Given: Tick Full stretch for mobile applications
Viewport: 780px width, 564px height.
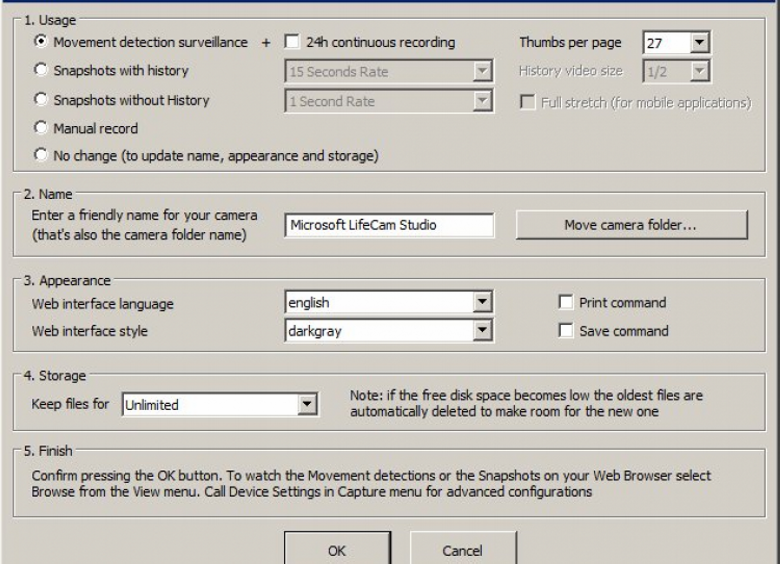Looking at the screenshot, I should click(528, 102).
